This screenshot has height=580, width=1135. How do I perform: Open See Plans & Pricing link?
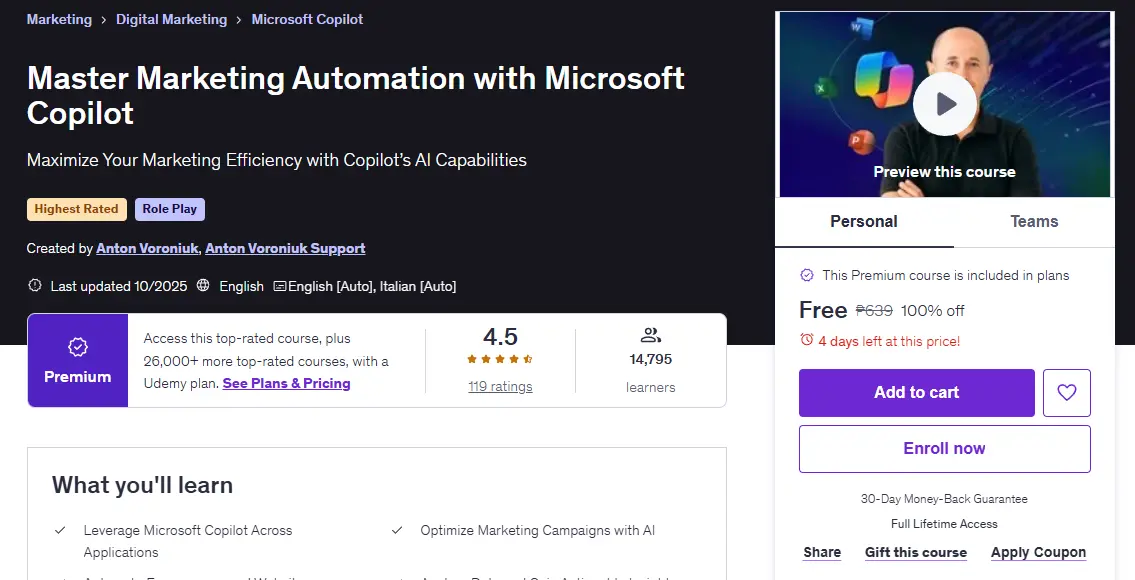(x=287, y=384)
